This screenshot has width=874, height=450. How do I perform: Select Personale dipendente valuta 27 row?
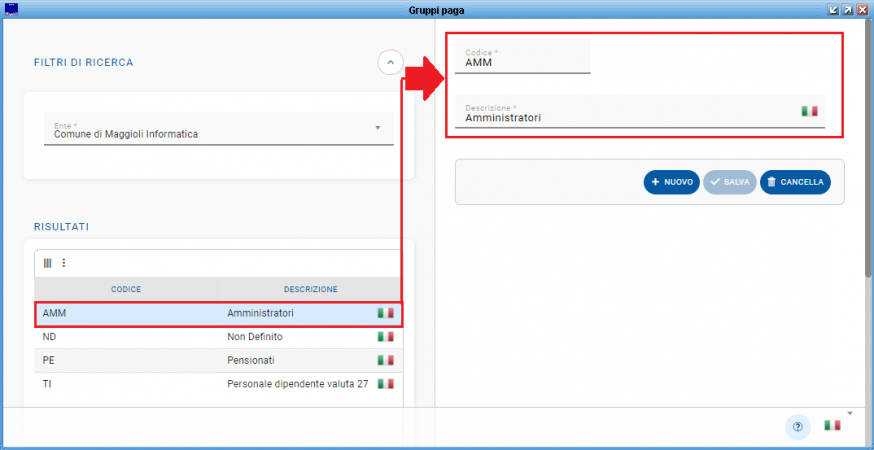pos(298,384)
